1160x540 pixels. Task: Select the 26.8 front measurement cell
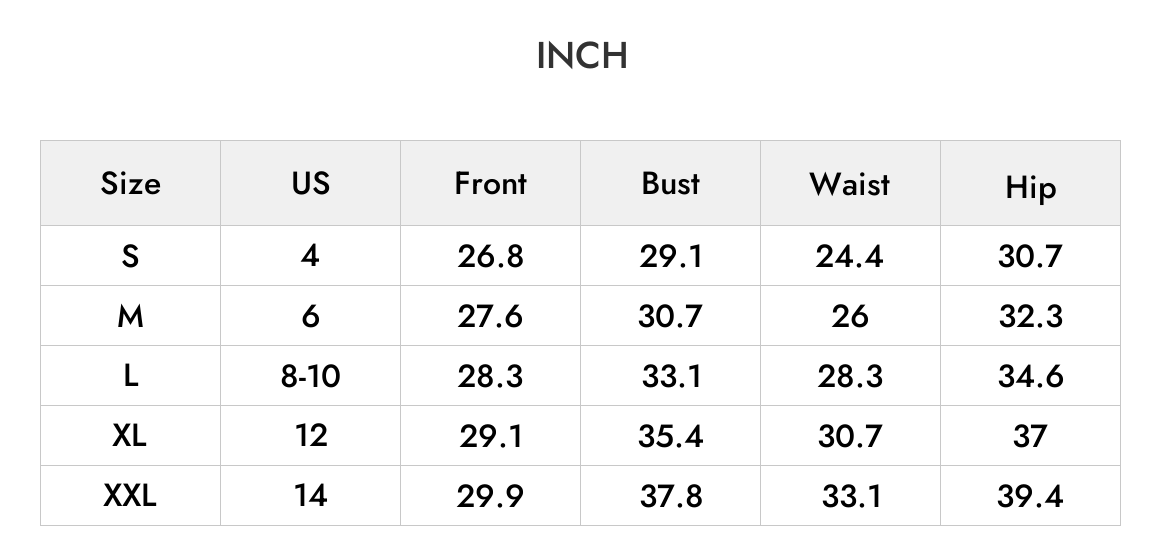coord(490,256)
